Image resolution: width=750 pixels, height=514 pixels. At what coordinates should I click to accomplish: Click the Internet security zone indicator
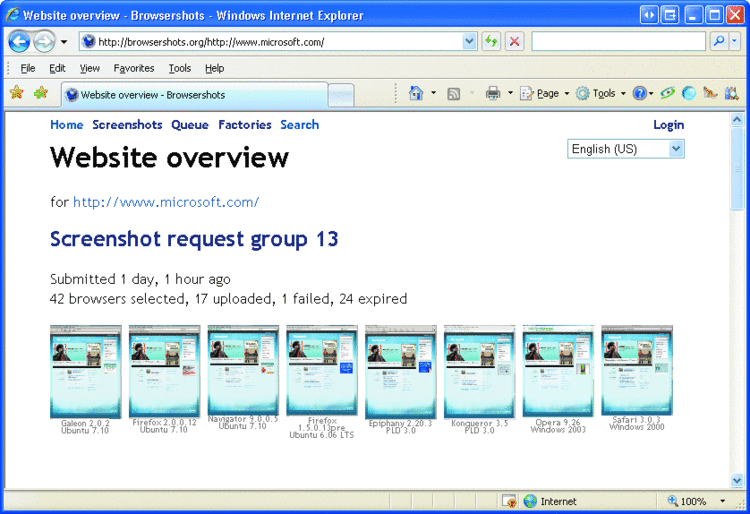(x=550, y=501)
